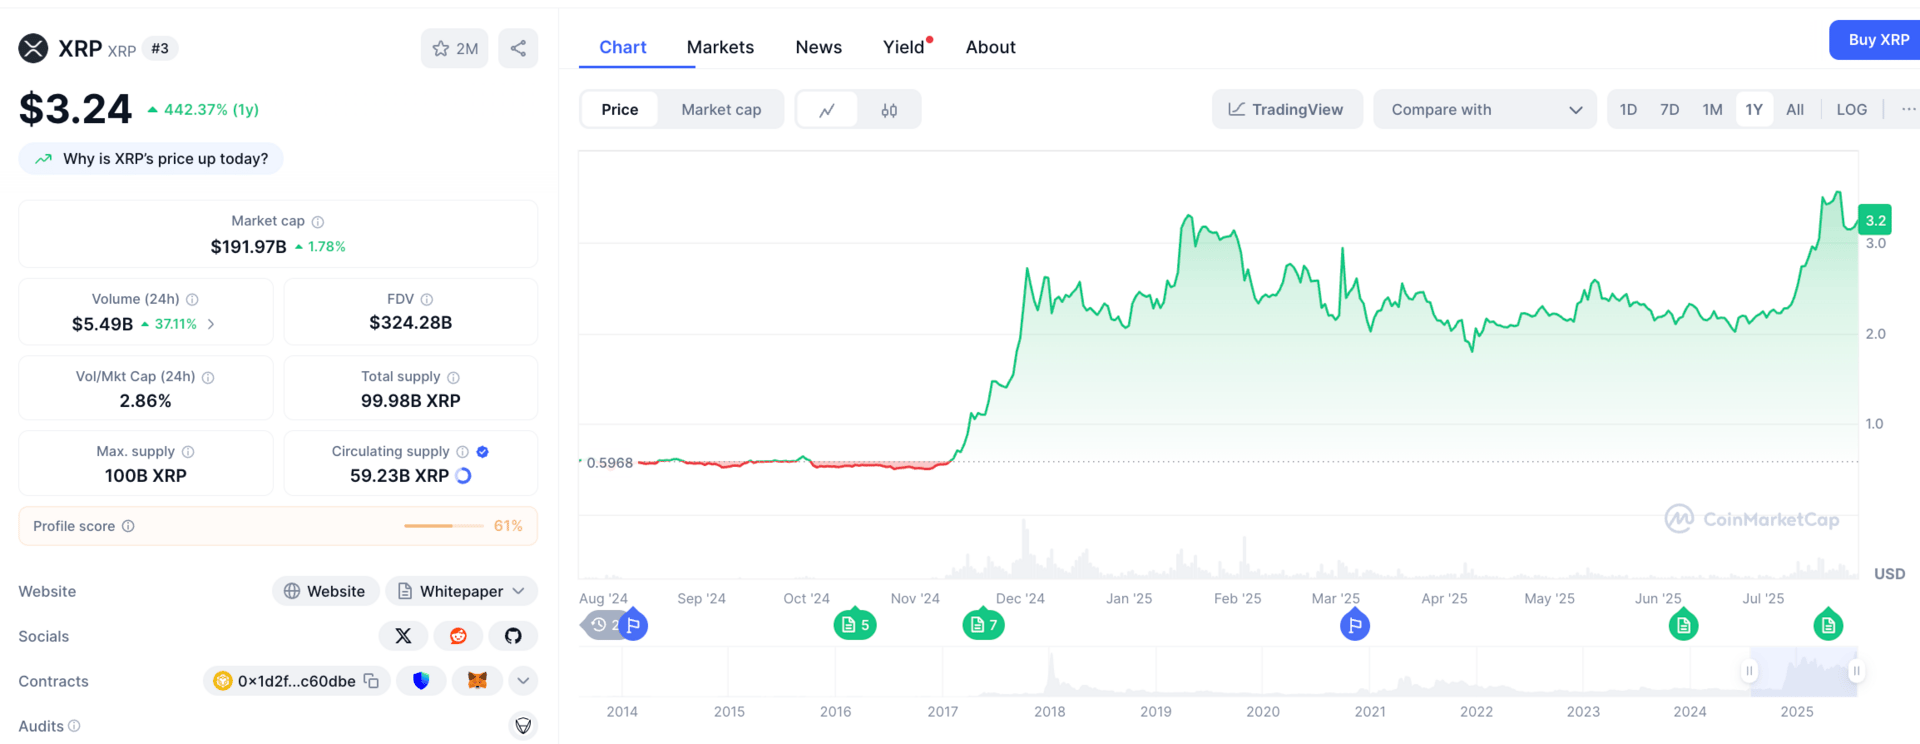The image size is (1920, 744).
Task: Click the gray history clock marker
Action: [601, 625]
